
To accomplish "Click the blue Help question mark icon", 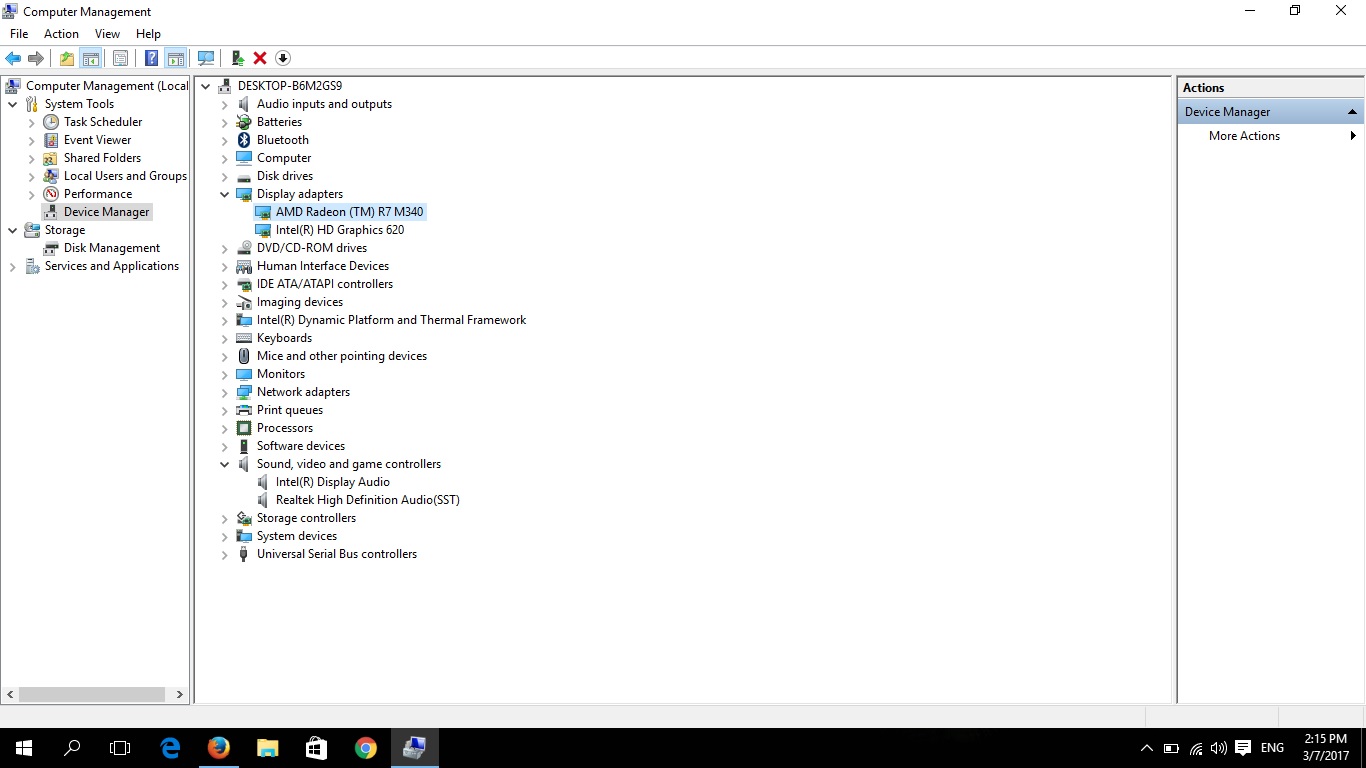I will [152, 58].
